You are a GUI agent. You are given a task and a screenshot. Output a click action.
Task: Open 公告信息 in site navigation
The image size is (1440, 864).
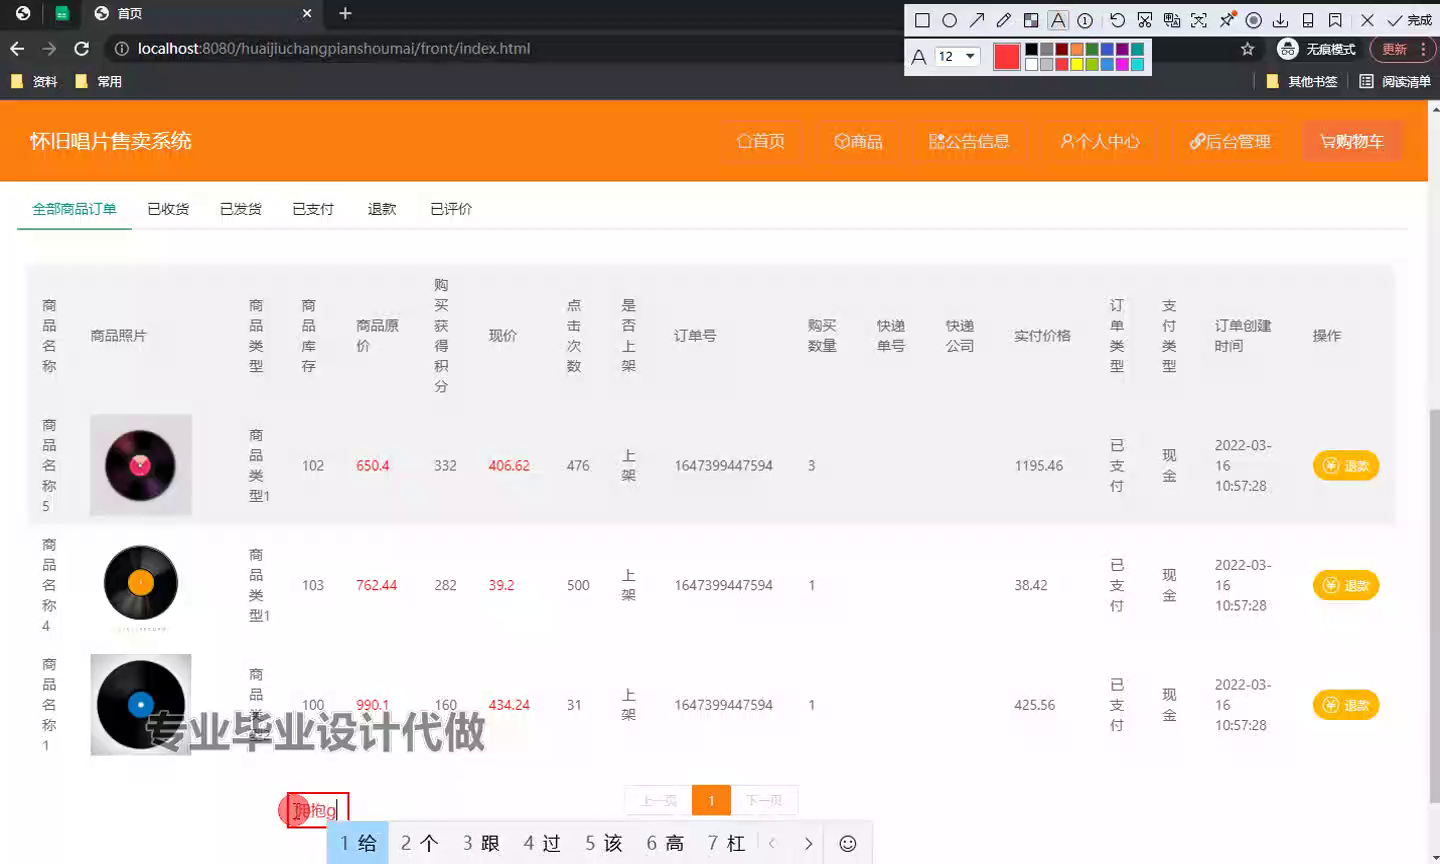pyautogui.click(x=969, y=141)
